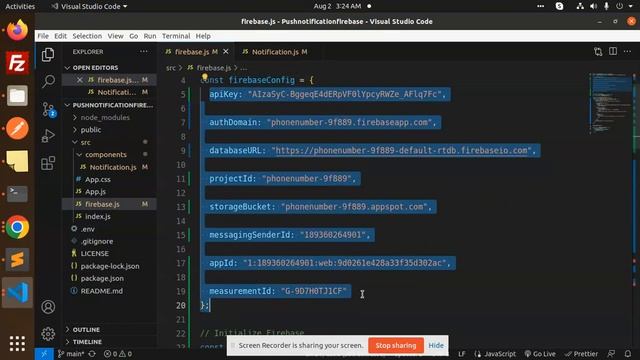Open the Selection menu

click(x=87, y=36)
